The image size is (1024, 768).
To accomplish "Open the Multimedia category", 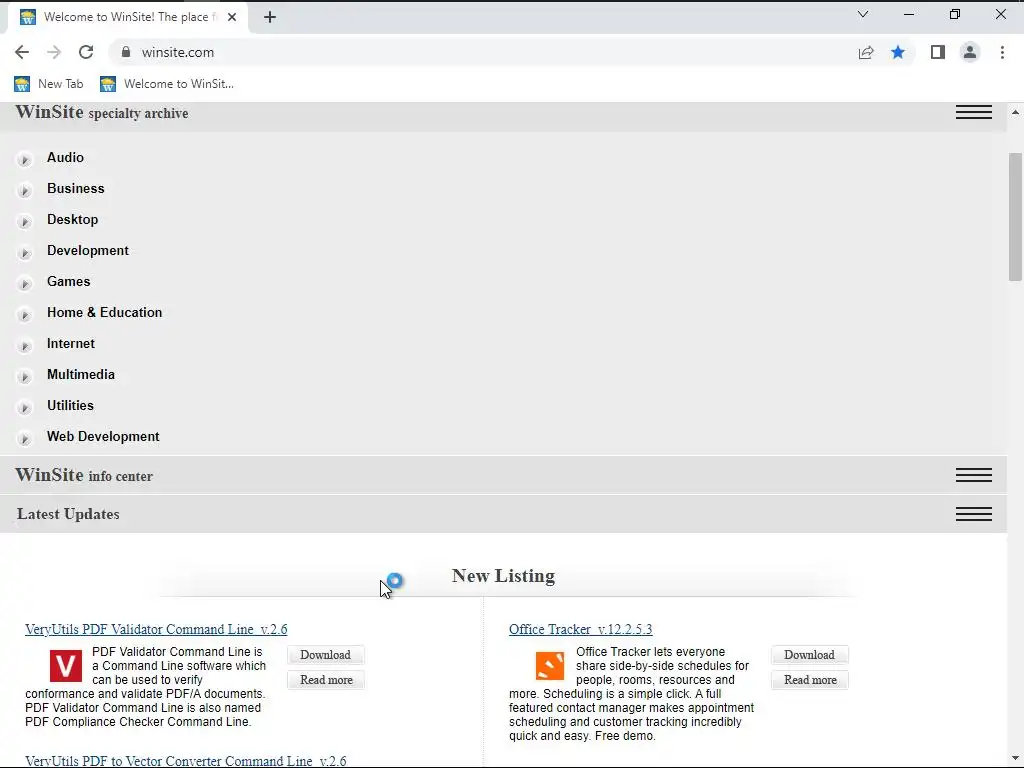I will tap(81, 374).
